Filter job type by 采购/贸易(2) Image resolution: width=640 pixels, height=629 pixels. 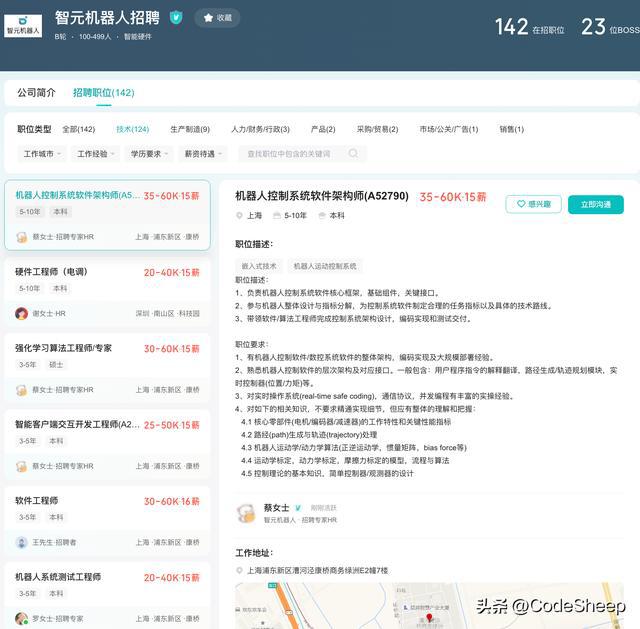pos(377,129)
